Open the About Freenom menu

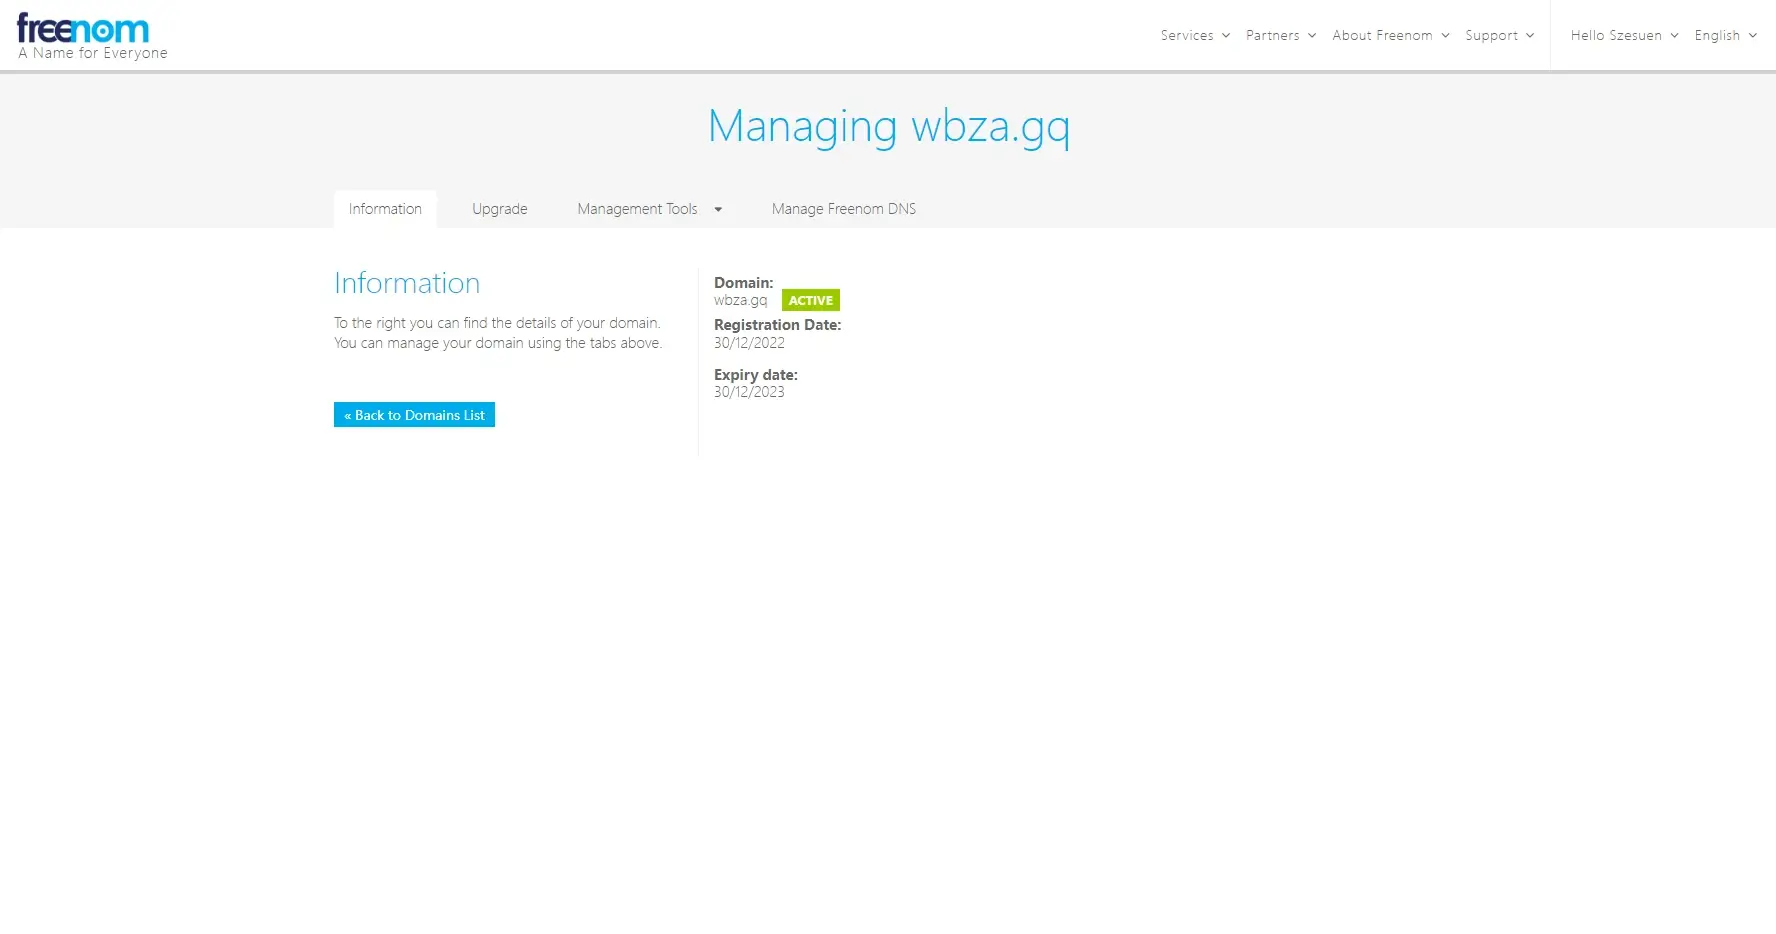click(x=1382, y=36)
